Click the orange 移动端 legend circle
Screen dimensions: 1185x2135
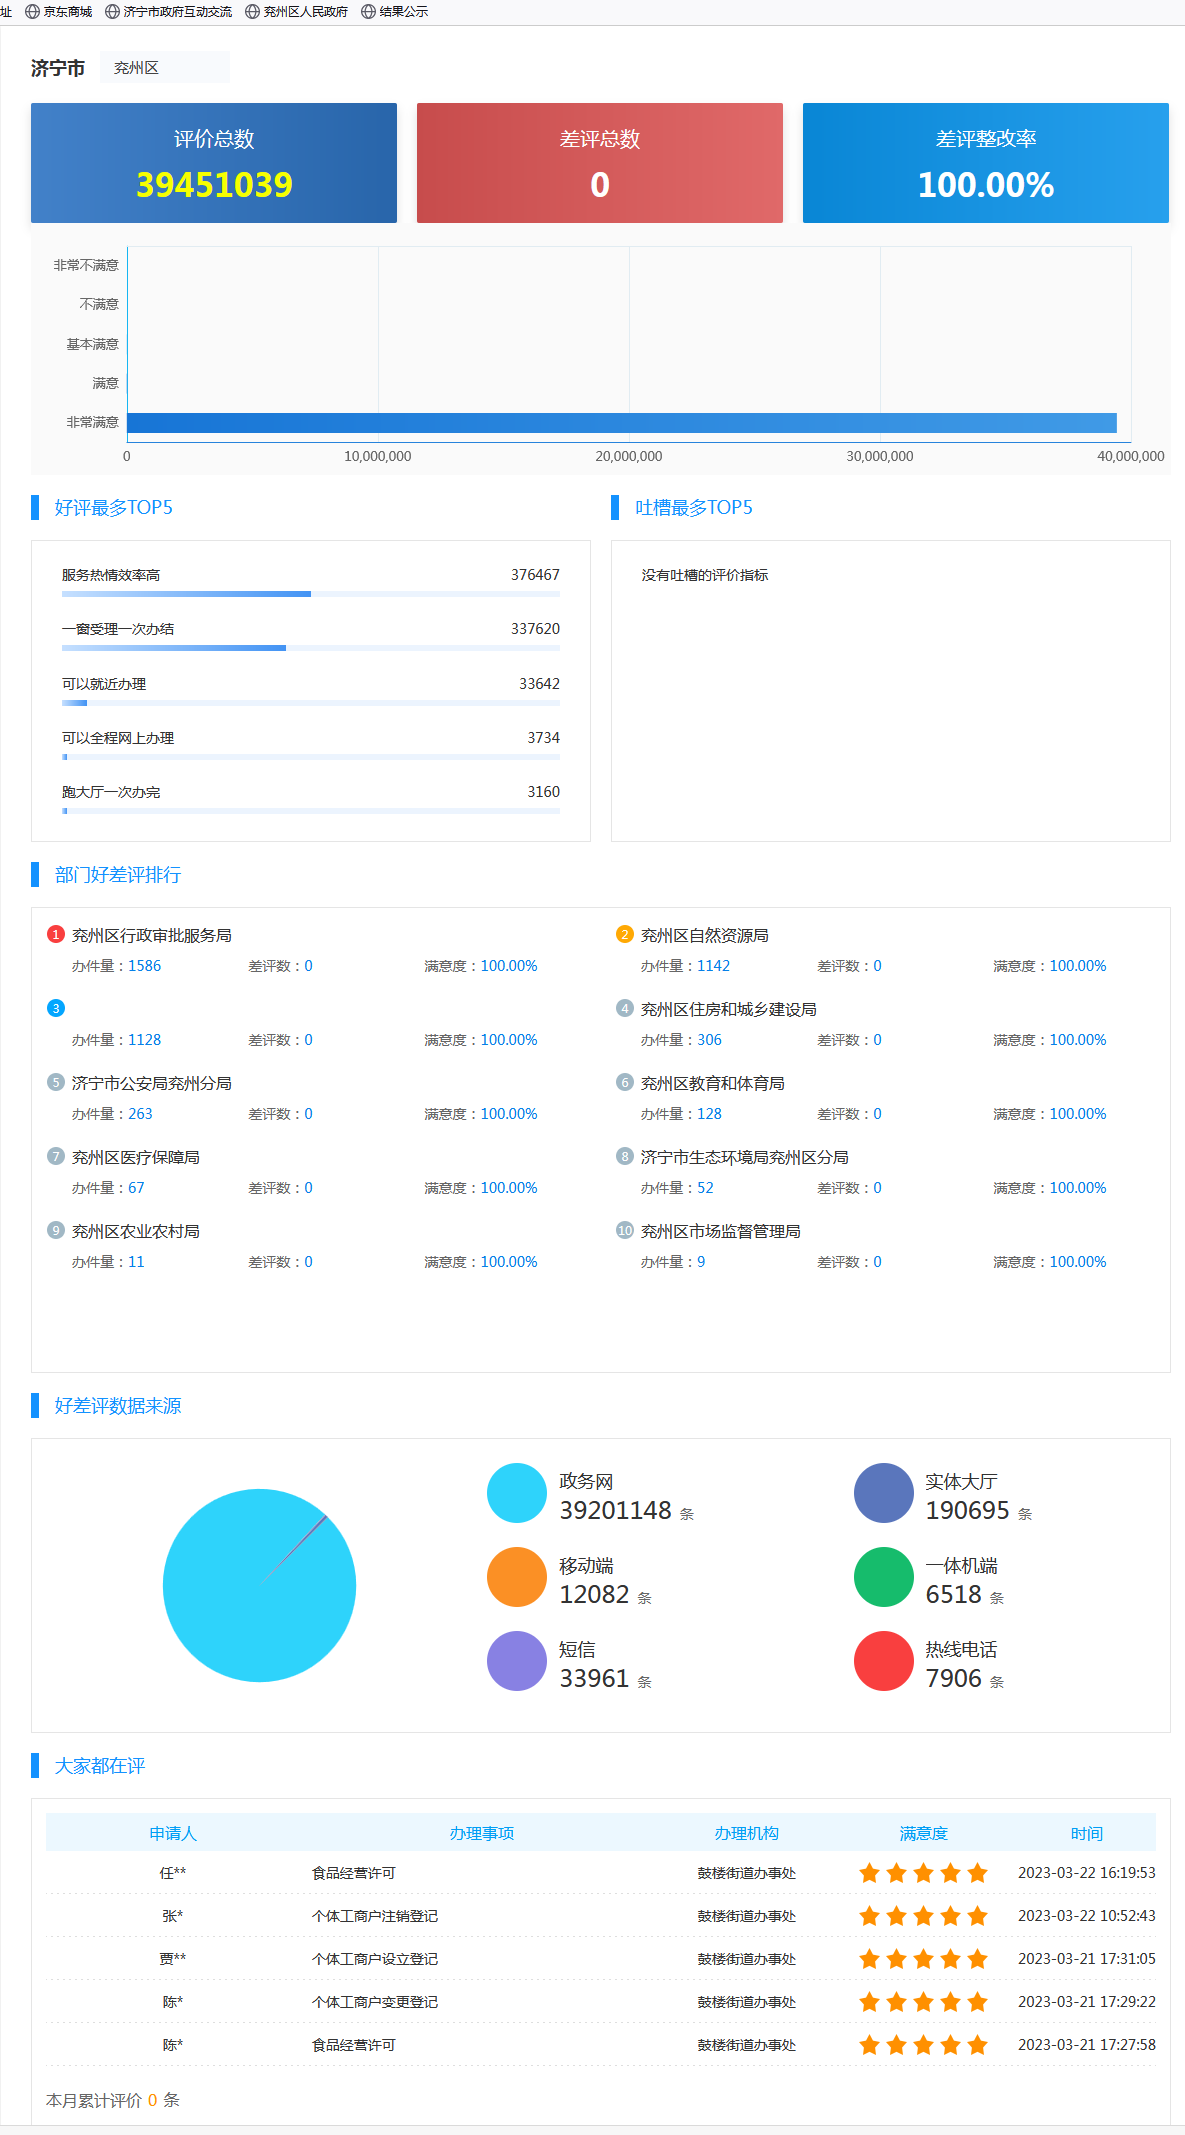pos(516,1577)
